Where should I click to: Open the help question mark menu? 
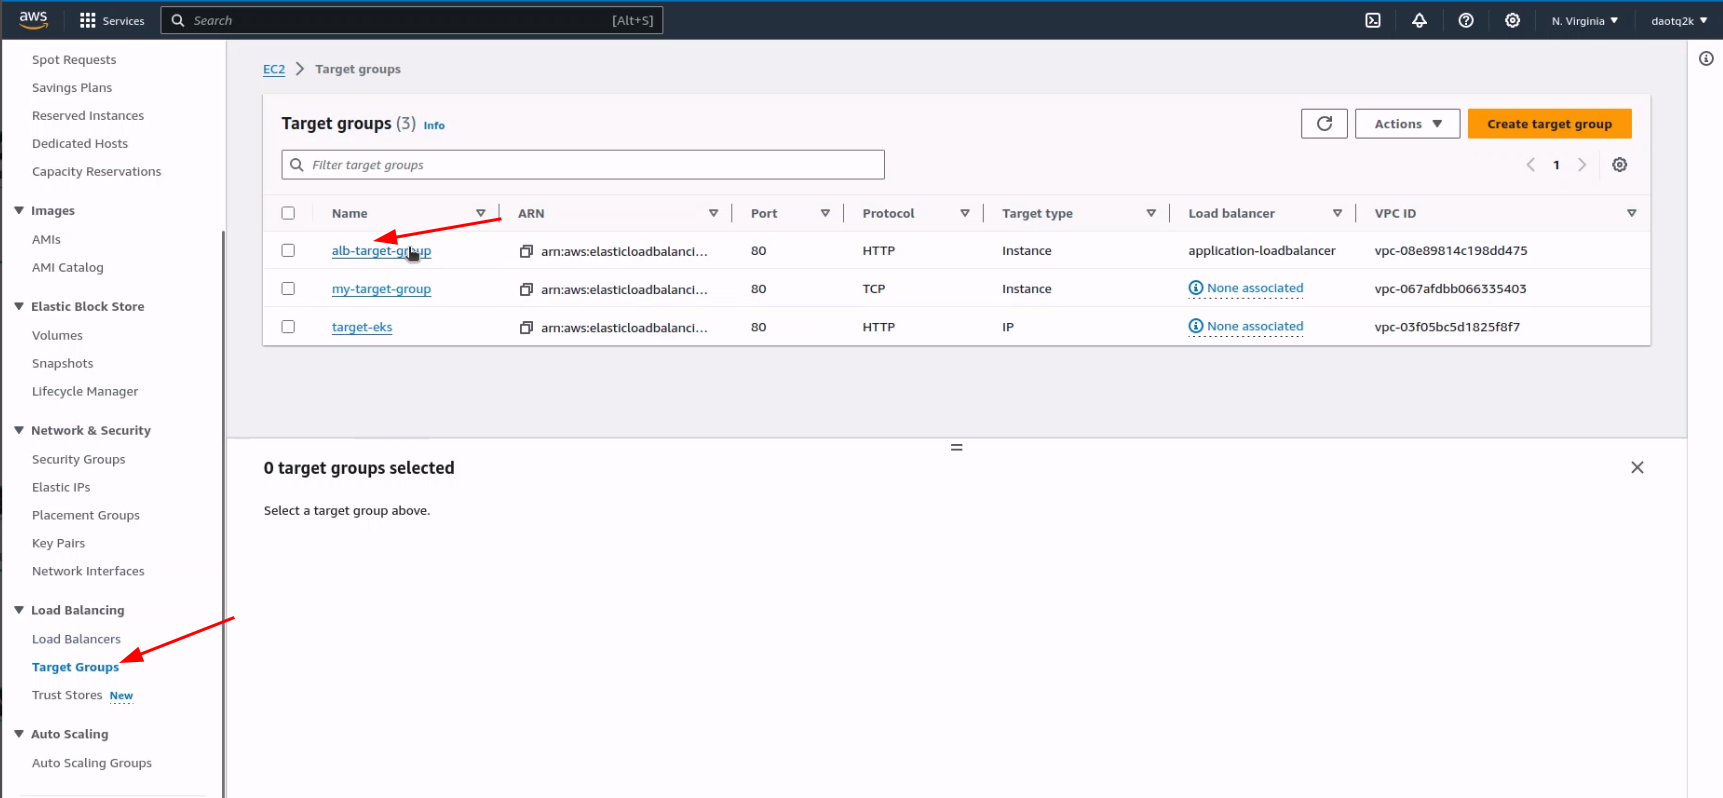[1466, 20]
